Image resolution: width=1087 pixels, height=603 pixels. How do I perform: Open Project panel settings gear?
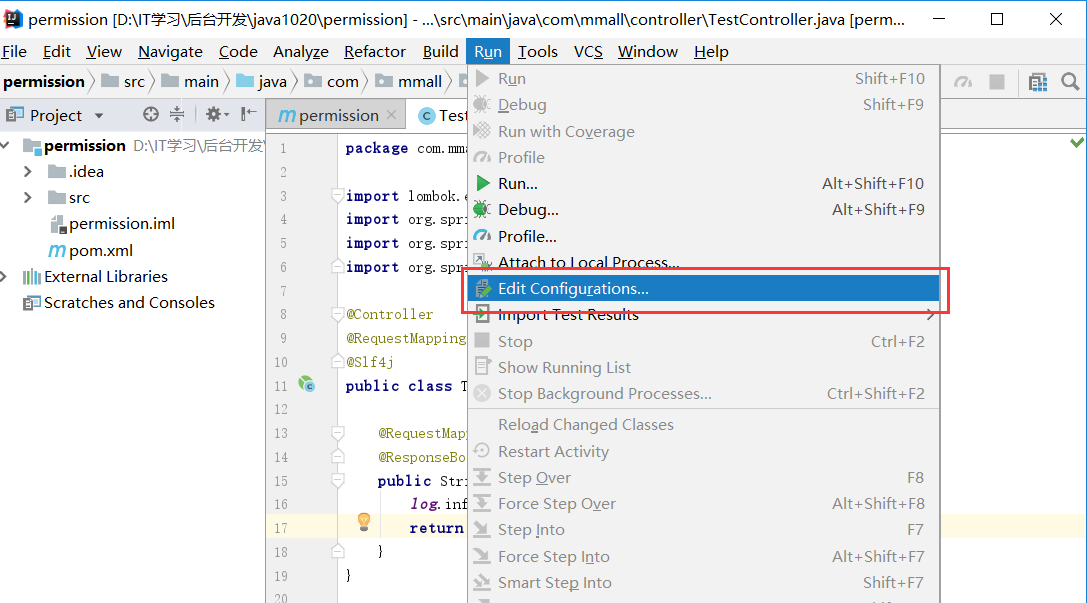(x=214, y=115)
